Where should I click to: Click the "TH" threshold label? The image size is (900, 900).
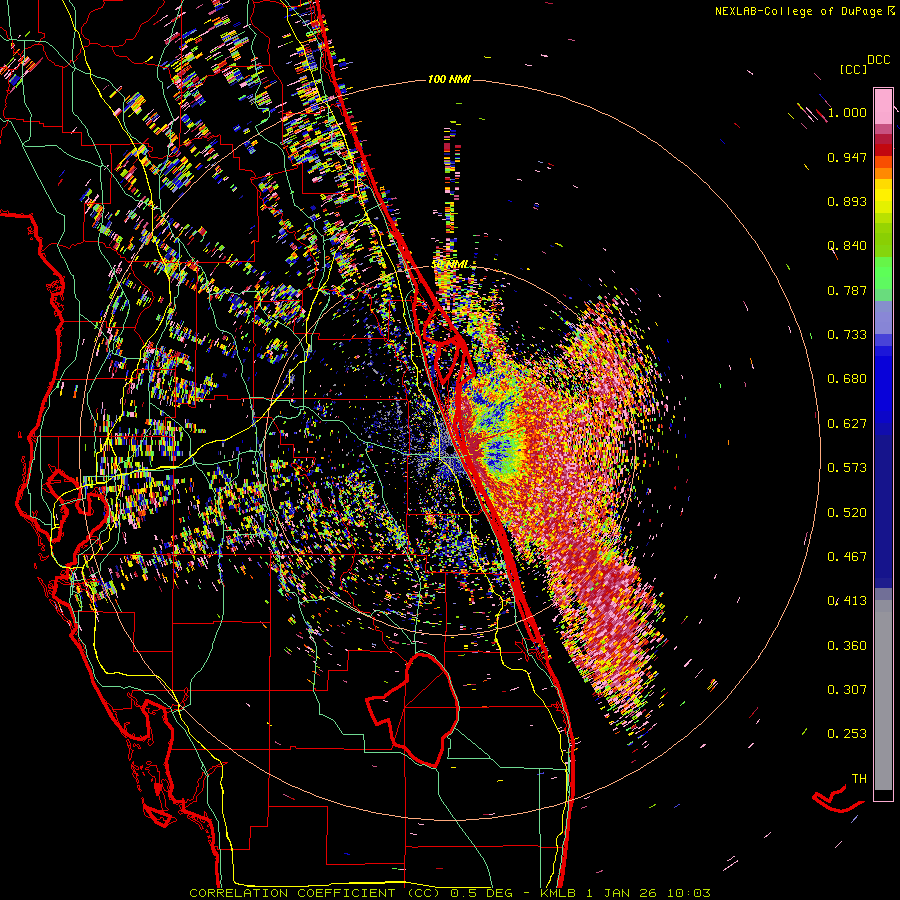tap(859, 779)
